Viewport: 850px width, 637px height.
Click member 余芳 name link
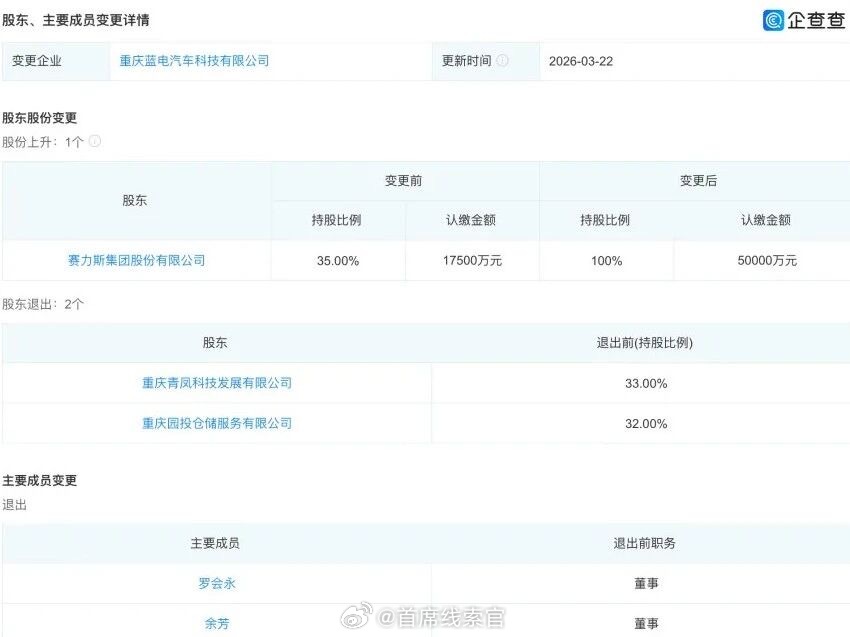point(216,623)
